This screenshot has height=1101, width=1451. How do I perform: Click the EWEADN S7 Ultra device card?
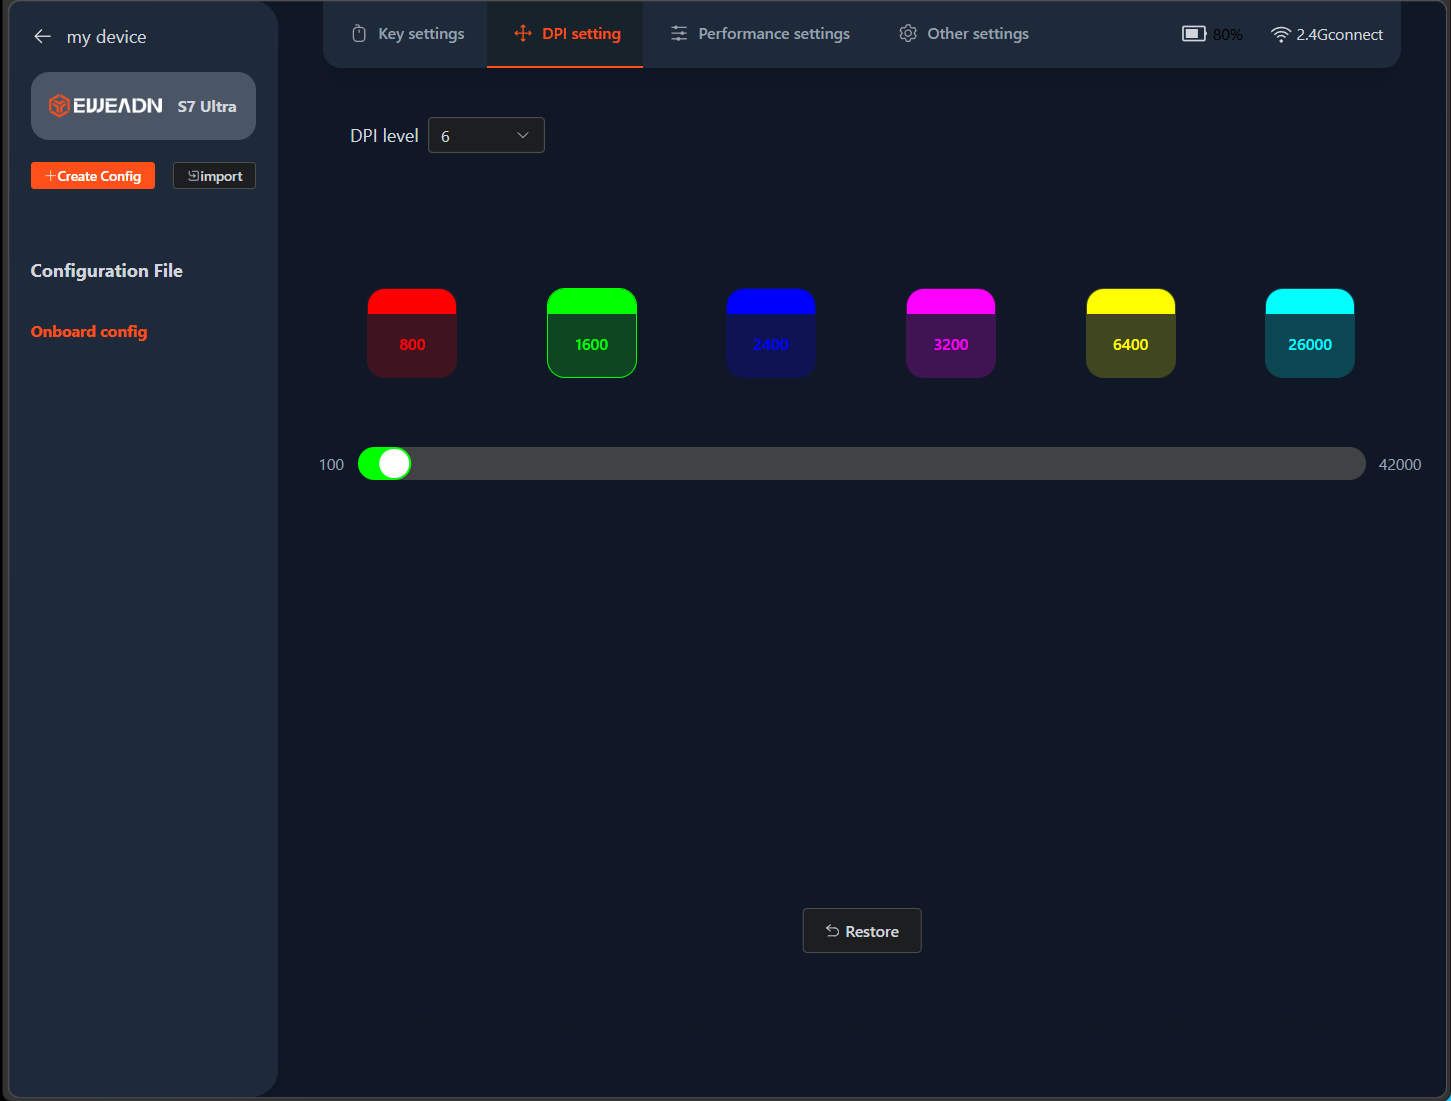point(143,106)
